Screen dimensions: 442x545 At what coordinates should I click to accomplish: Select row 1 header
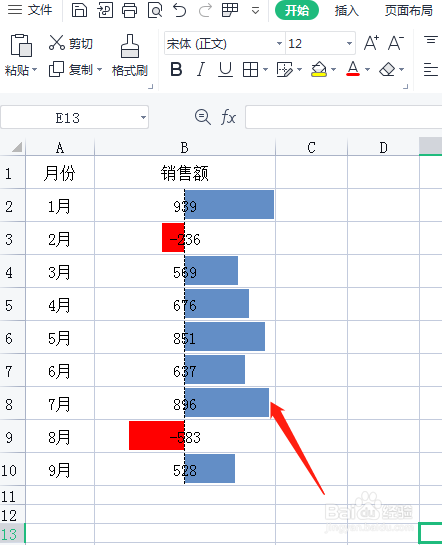click(x=13, y=173)
